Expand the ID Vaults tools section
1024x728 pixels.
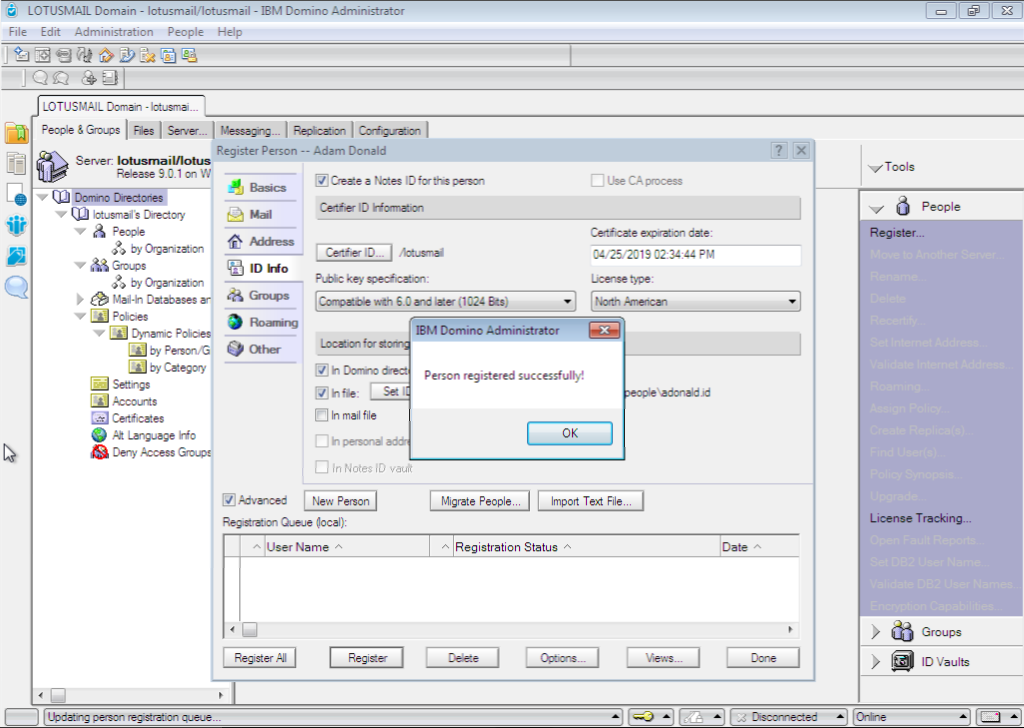click(876, 661)
